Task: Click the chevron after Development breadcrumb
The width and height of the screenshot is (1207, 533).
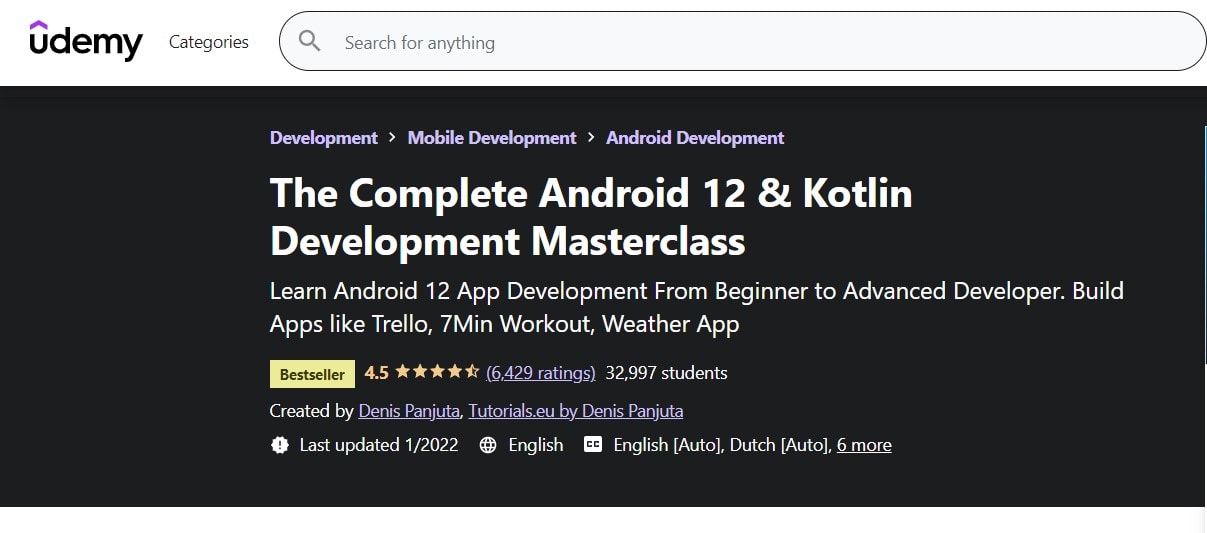Action: pos(393,138)
